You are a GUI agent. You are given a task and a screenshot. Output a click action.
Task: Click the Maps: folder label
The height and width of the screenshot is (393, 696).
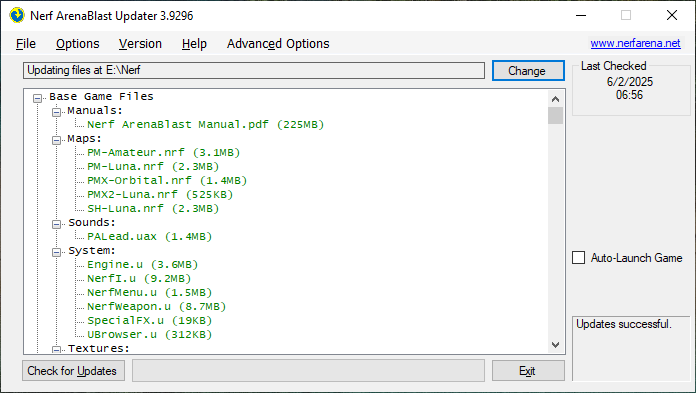[x=84, y=139]
